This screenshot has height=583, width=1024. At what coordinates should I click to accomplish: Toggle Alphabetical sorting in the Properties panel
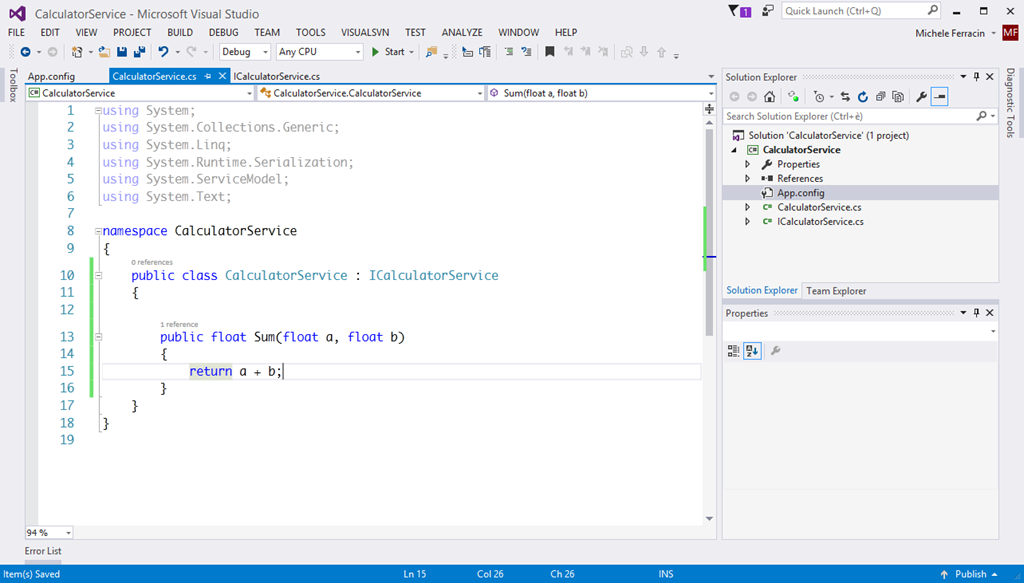[752, 350]
